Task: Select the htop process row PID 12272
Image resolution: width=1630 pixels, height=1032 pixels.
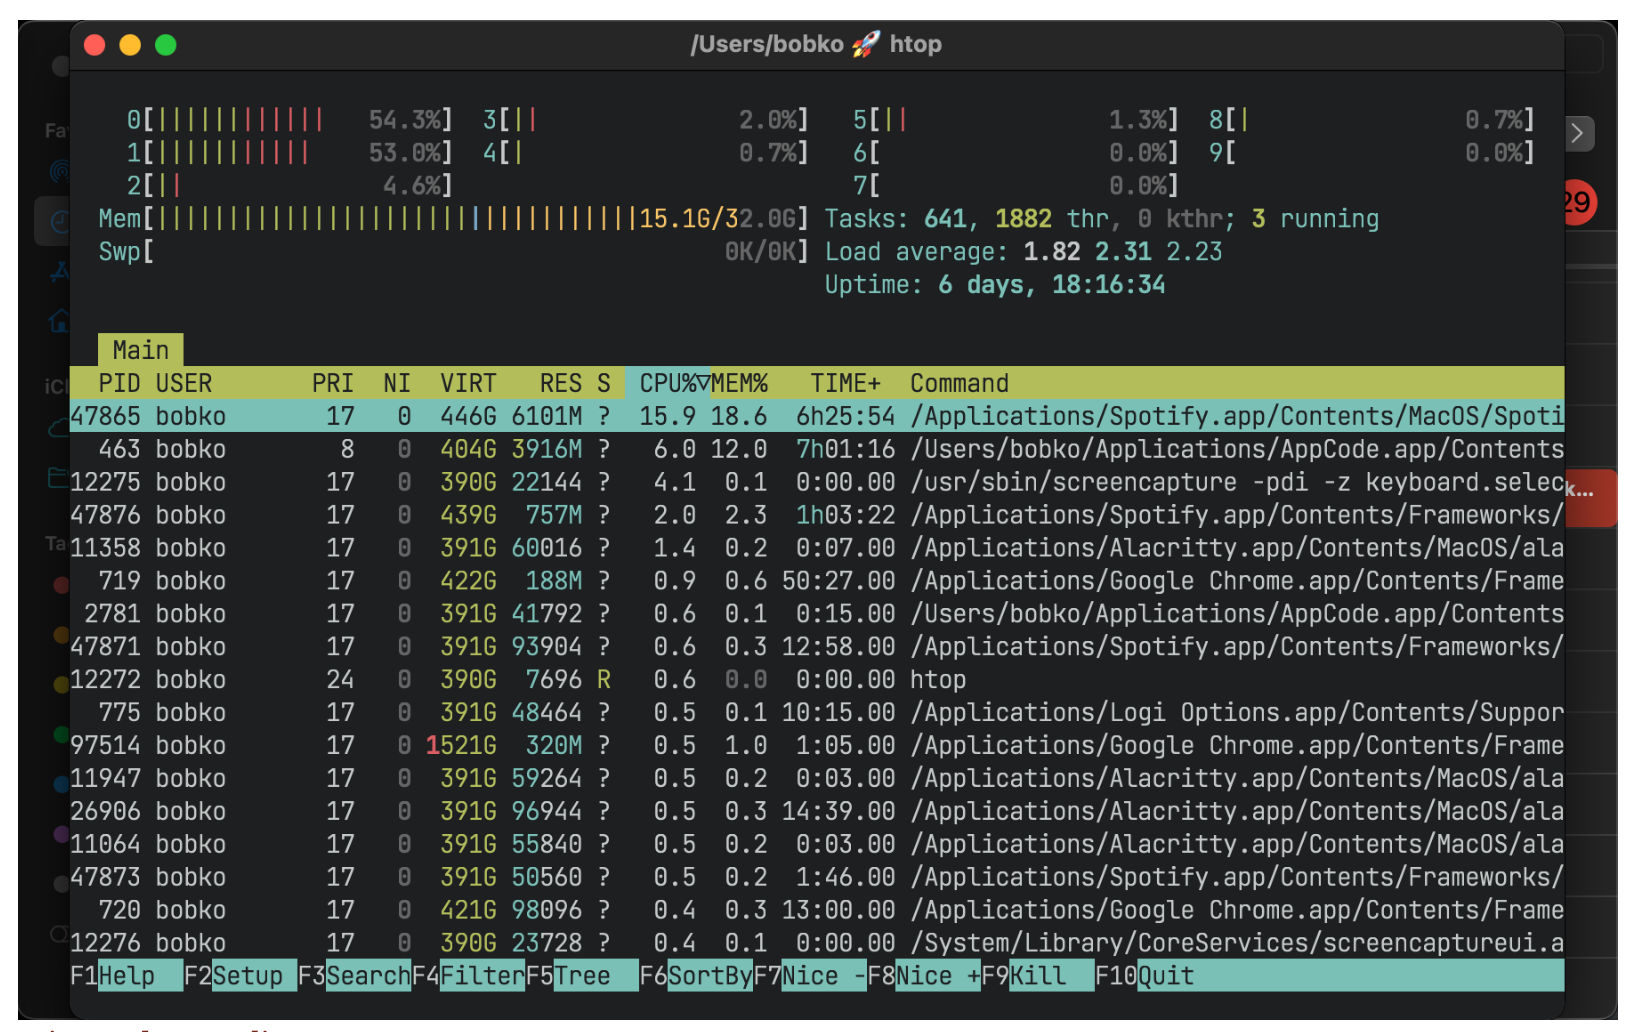Action: point(817,680)
